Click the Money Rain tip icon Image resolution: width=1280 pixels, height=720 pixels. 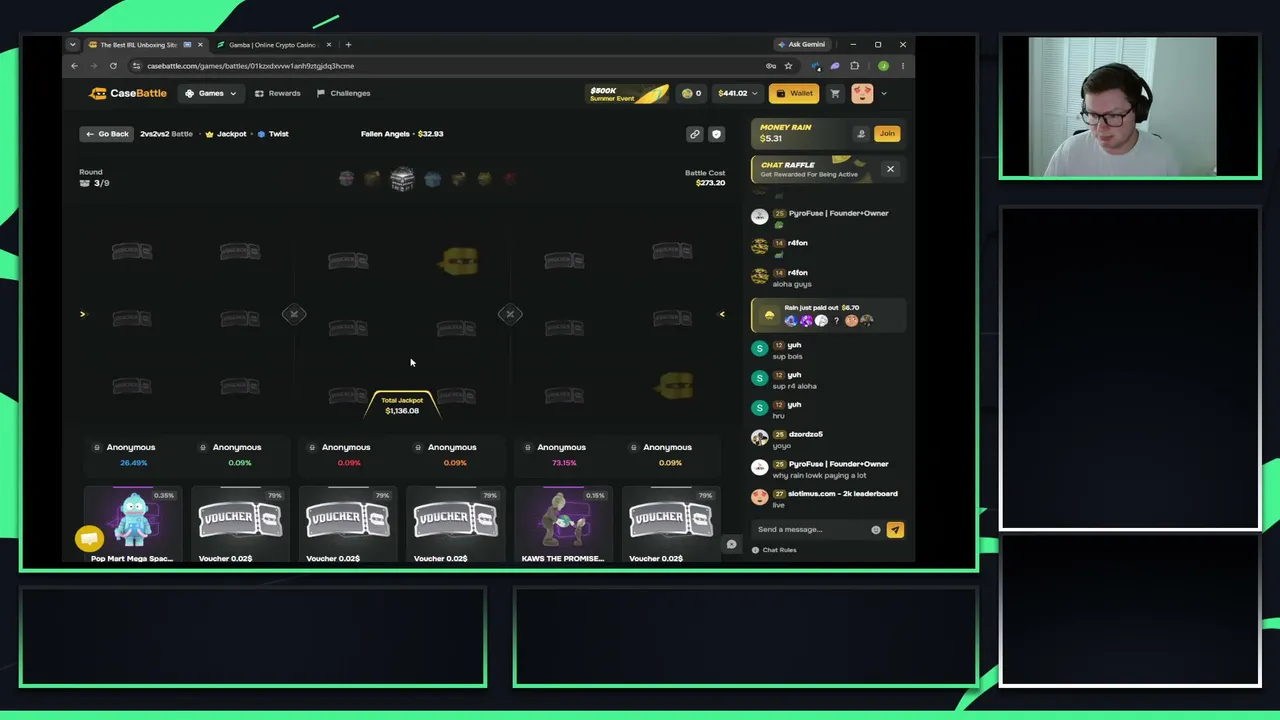(x=861, y=133)
